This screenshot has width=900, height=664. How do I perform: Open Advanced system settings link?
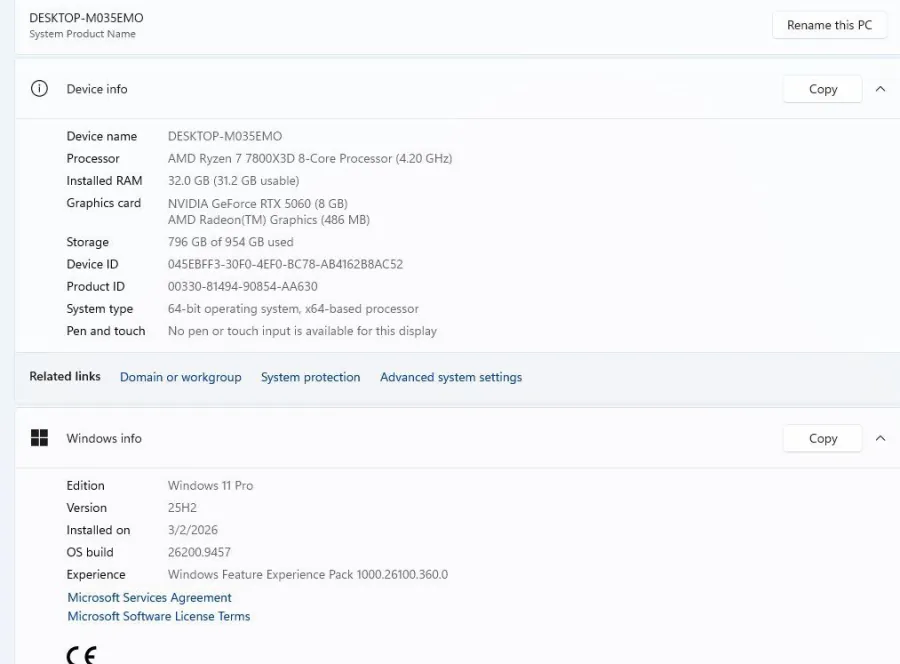coord(451,377)
